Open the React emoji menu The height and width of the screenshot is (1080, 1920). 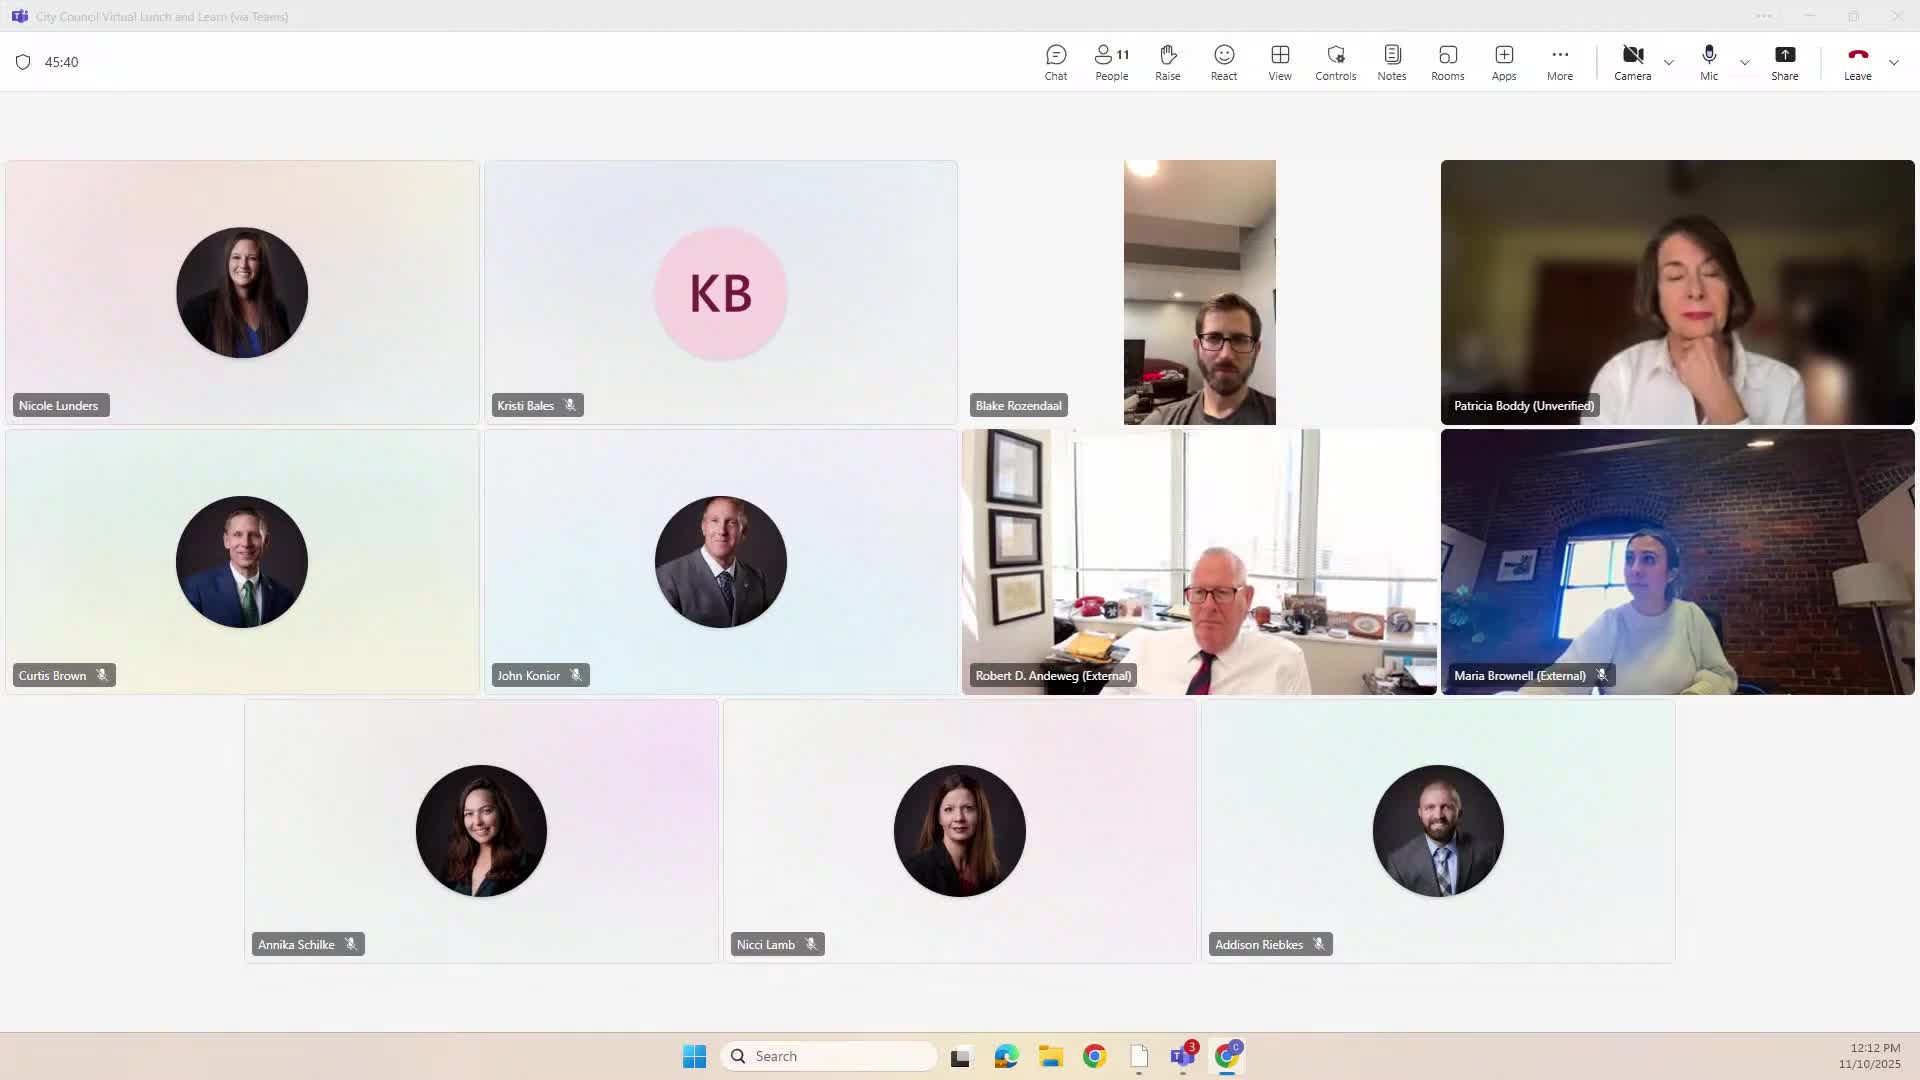pyautogui.click(x=1224, y=62)
